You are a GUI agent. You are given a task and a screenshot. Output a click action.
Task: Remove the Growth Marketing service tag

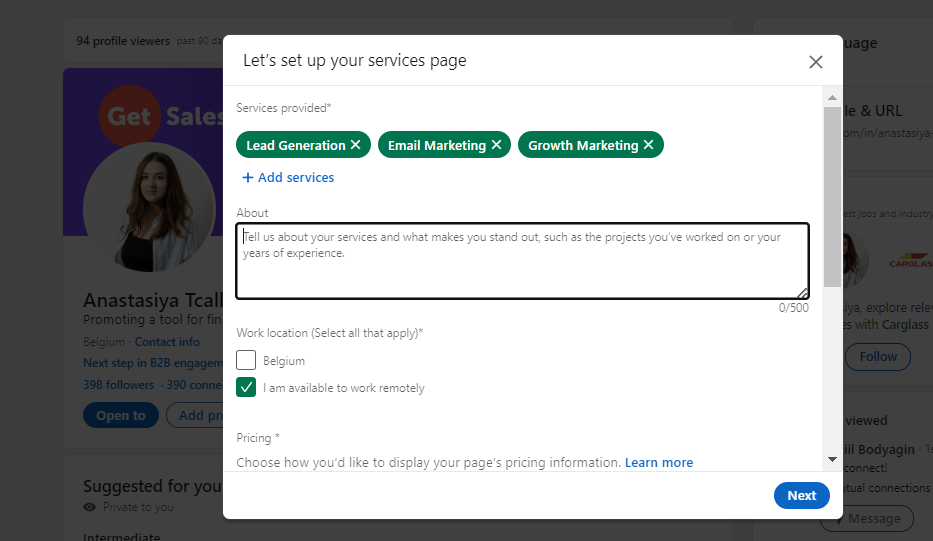tap(648, 145)
